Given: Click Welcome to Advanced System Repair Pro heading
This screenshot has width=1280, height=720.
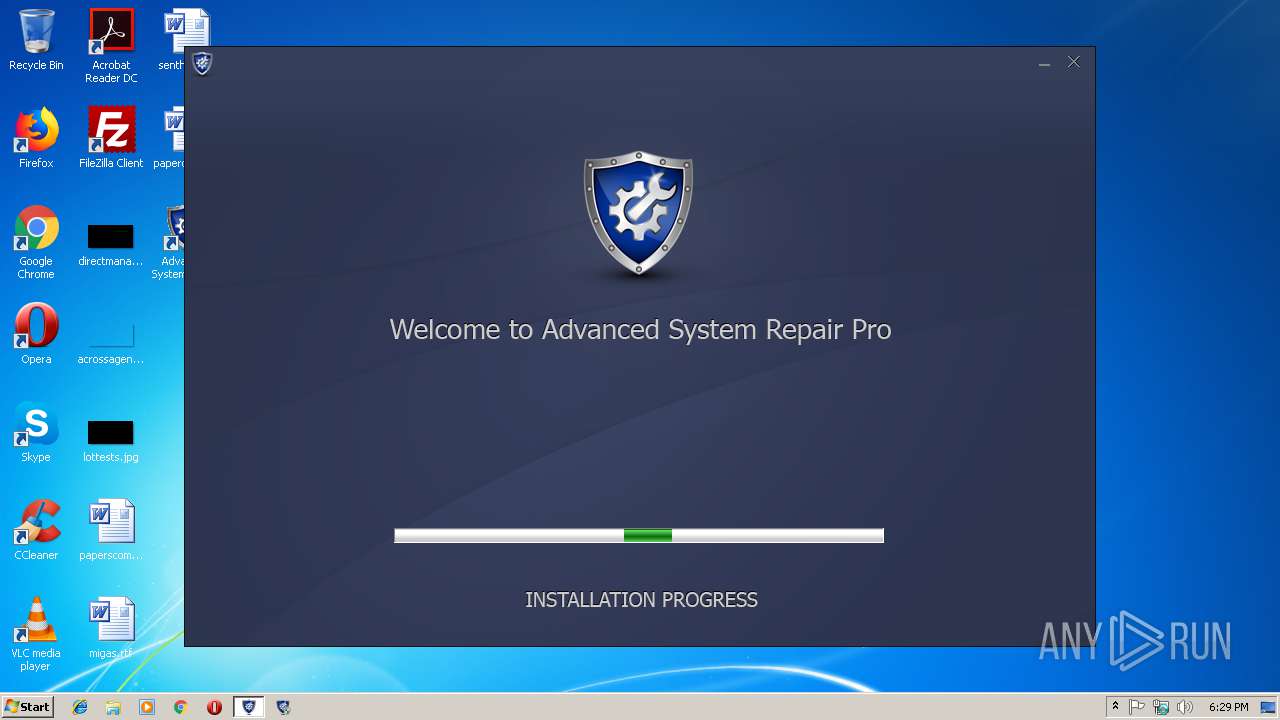Looking at the screenshot, I should coord(640,330).
